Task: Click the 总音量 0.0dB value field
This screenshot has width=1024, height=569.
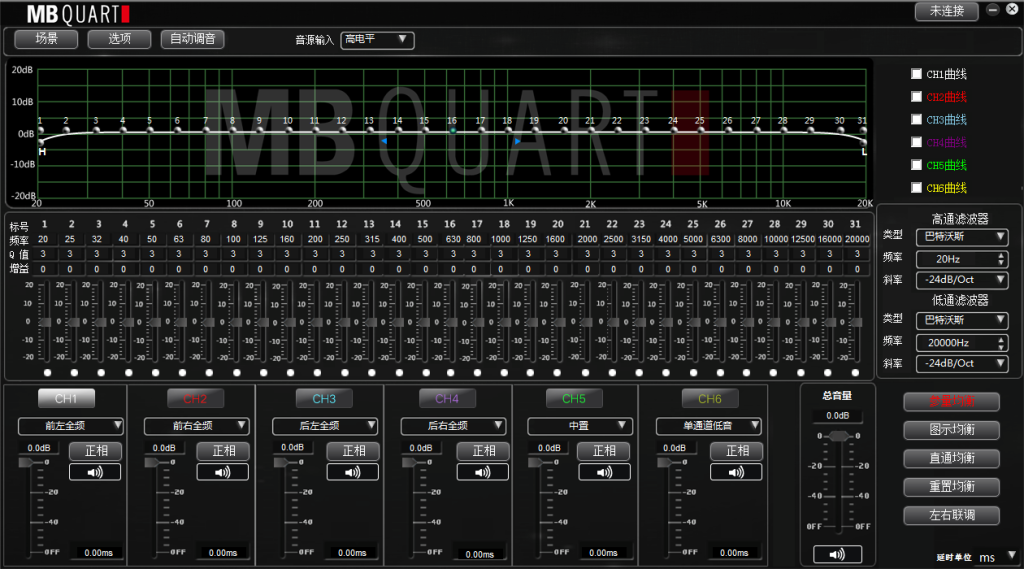Action: coord(838,416)
